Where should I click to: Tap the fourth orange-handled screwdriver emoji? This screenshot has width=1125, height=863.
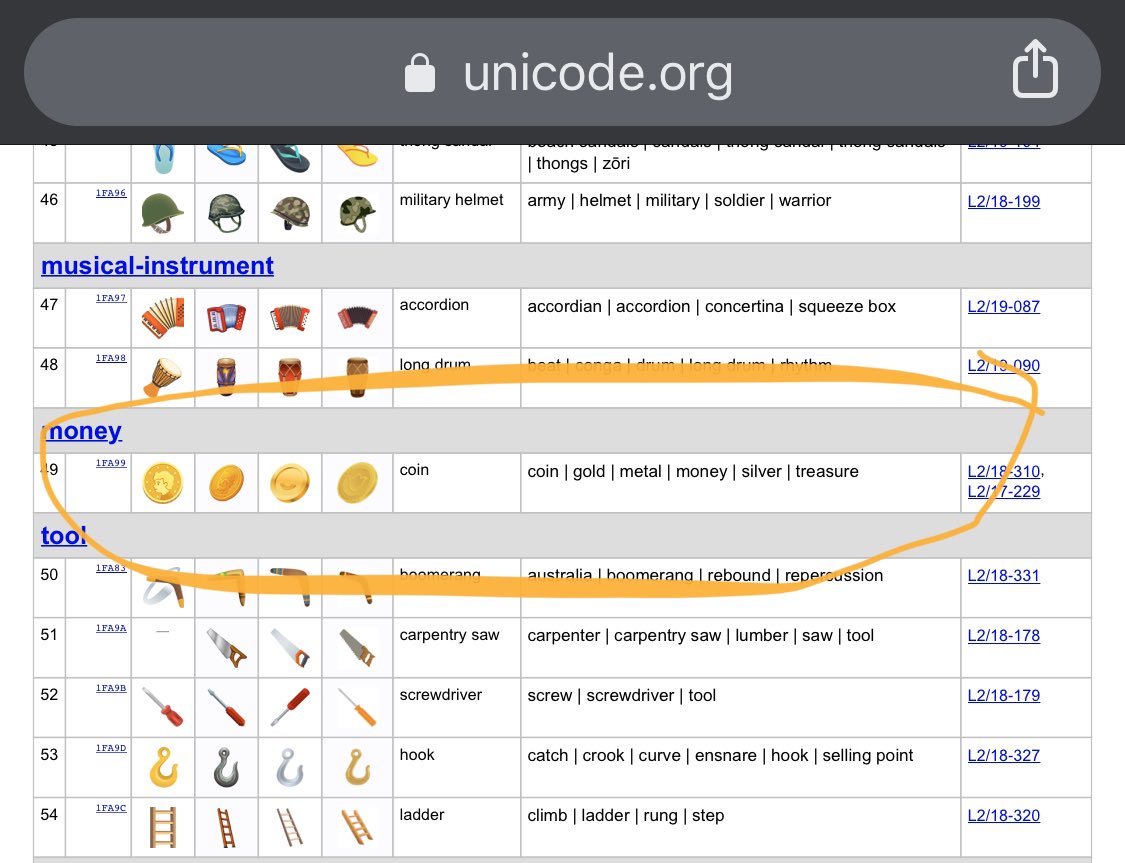click(x=357, y=707)
